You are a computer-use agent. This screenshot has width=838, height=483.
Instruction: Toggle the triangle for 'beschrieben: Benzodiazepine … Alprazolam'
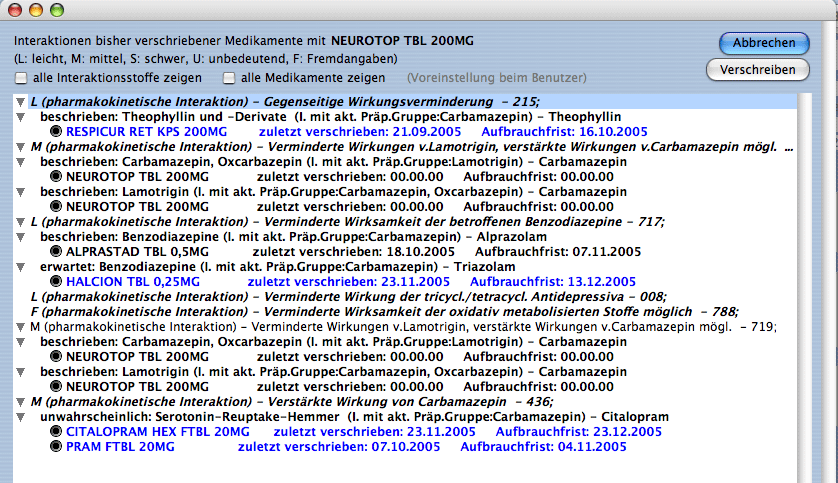[x=20, y=236]
